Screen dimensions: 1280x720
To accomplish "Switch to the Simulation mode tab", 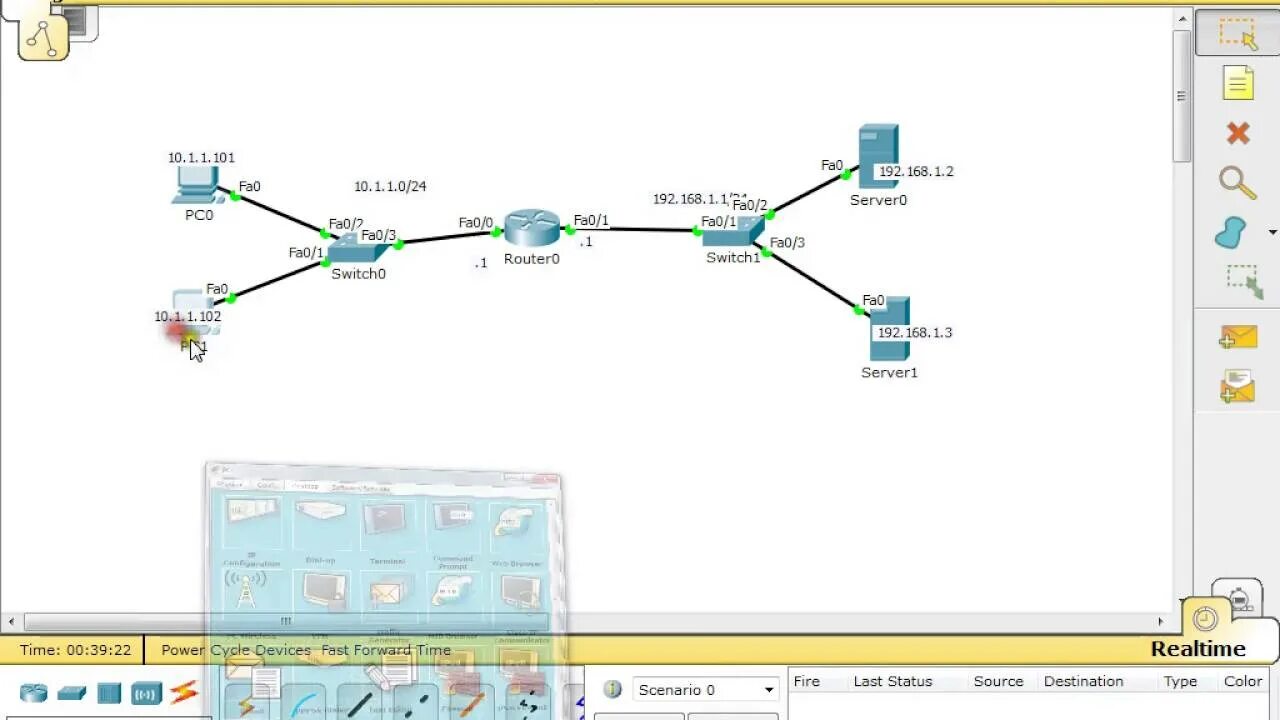I will (x=1240, y=598).
